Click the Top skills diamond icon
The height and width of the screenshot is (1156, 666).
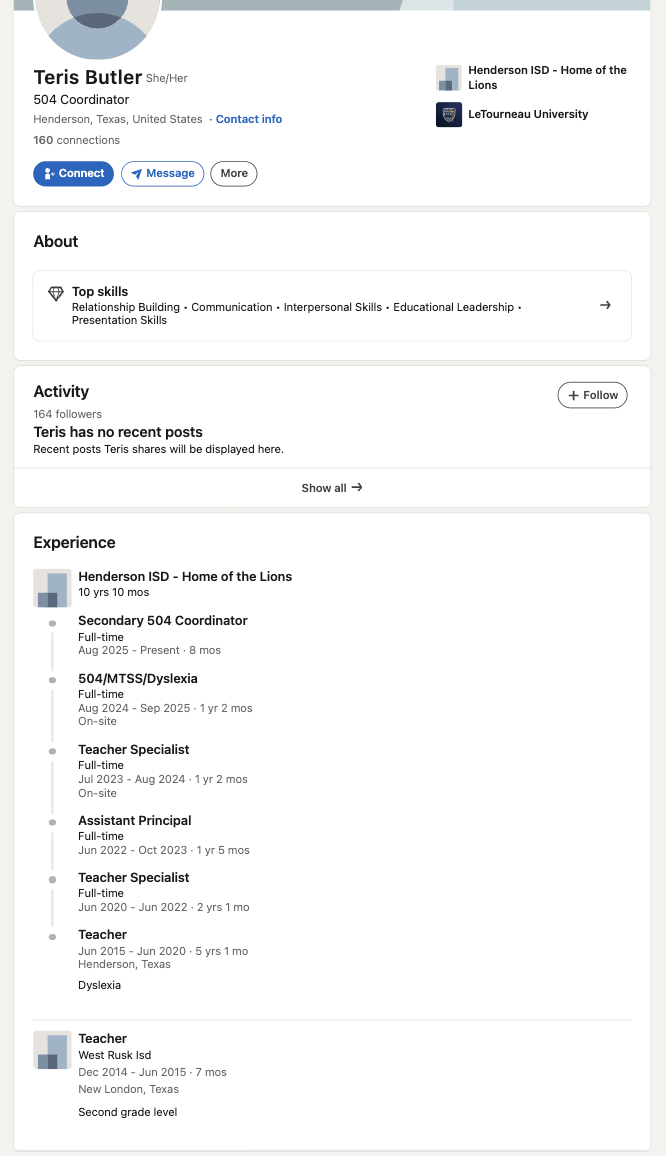(x=56, y=293)
